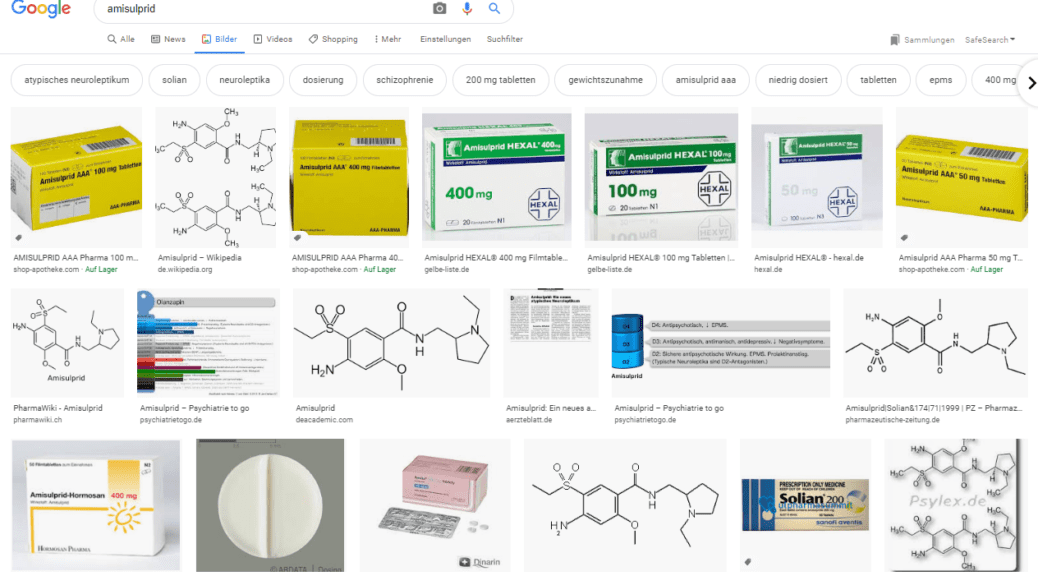Open the pharmazeutische-zeitung molecule image
Viewport: 1038px width, 576px height.
tap(935, 343)
